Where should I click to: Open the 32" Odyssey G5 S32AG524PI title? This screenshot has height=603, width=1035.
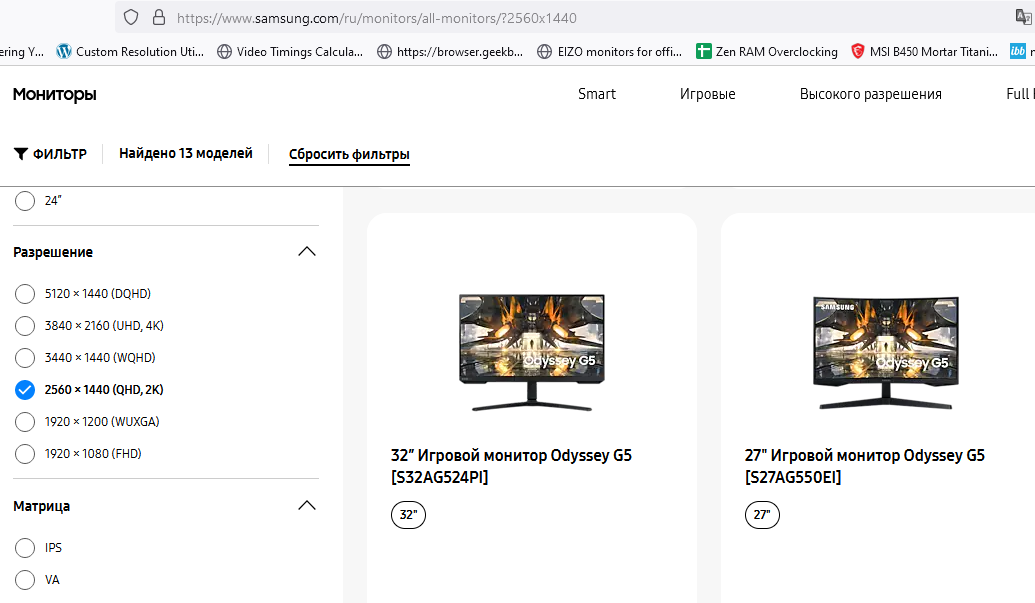pos(511,466)
